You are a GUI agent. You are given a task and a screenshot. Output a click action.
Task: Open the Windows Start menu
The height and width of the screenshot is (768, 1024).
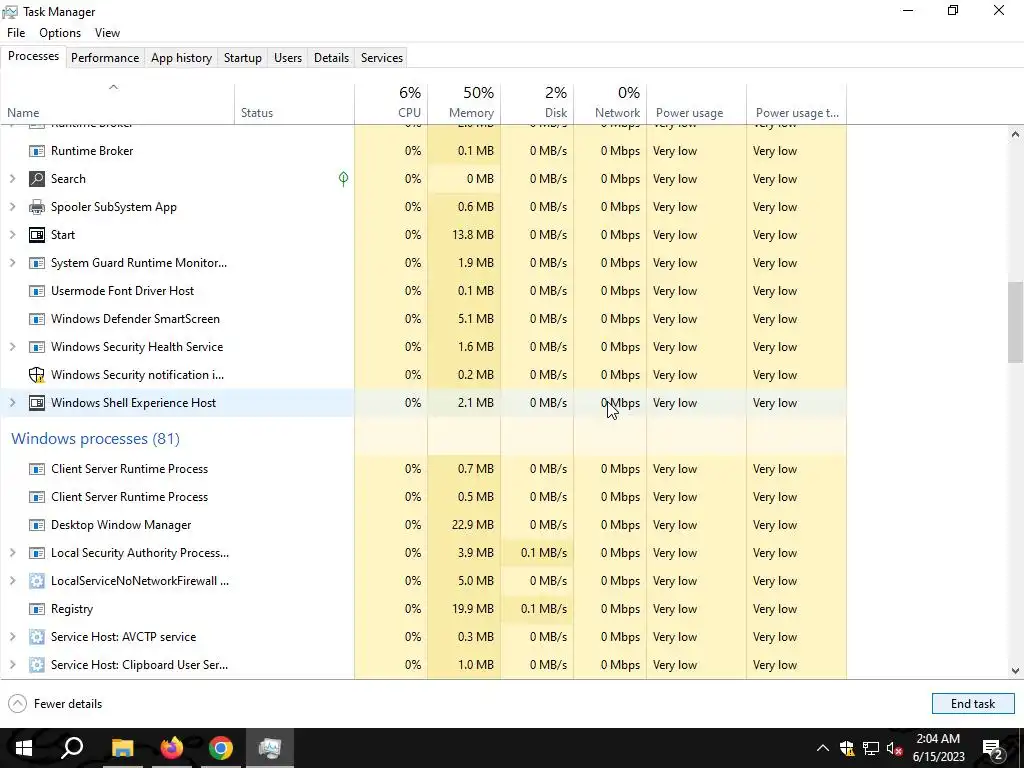tap(24, 748)
